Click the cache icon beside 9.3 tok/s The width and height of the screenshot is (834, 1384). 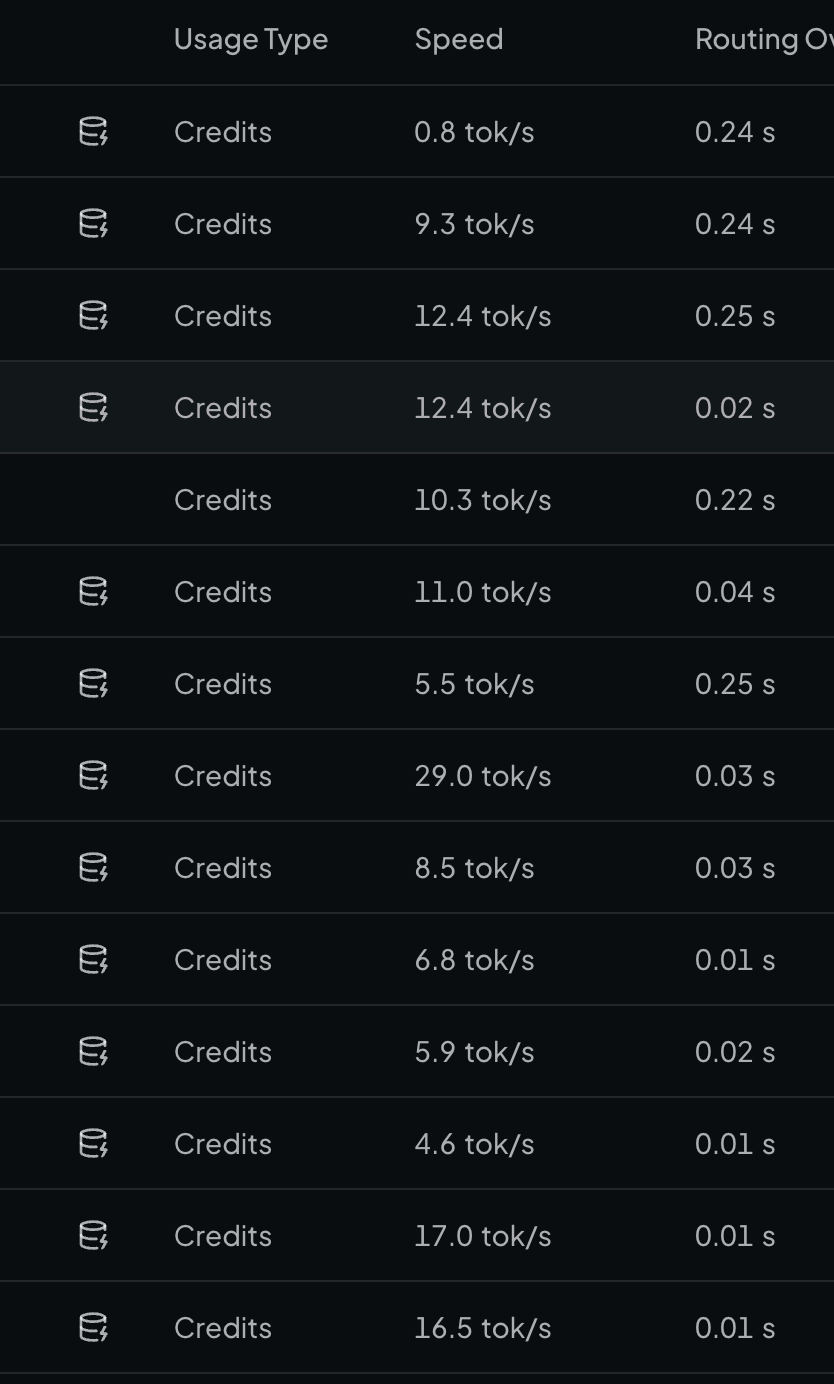coord(93,224)
